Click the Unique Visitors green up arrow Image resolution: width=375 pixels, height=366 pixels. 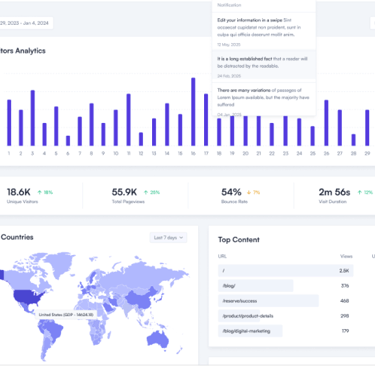(39, 192)
